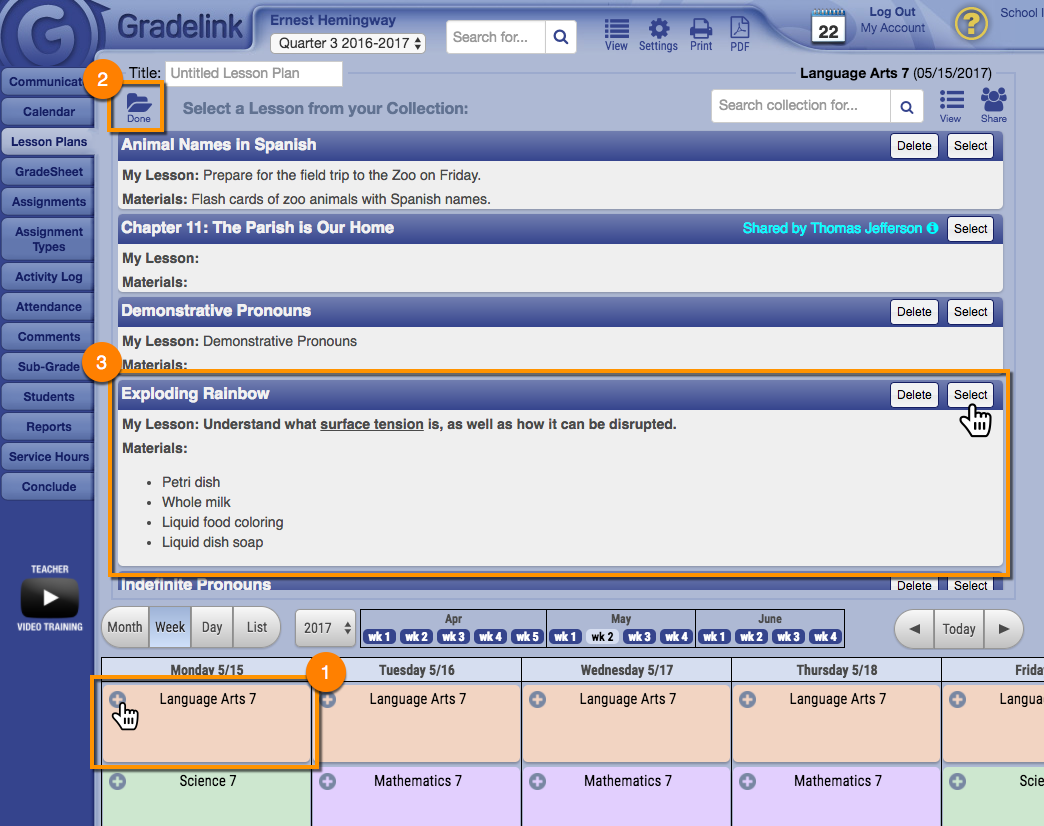This screenshot has height=826, width=1044.
Task: Open GradeSheet in the sidebar
Action: 49,172
